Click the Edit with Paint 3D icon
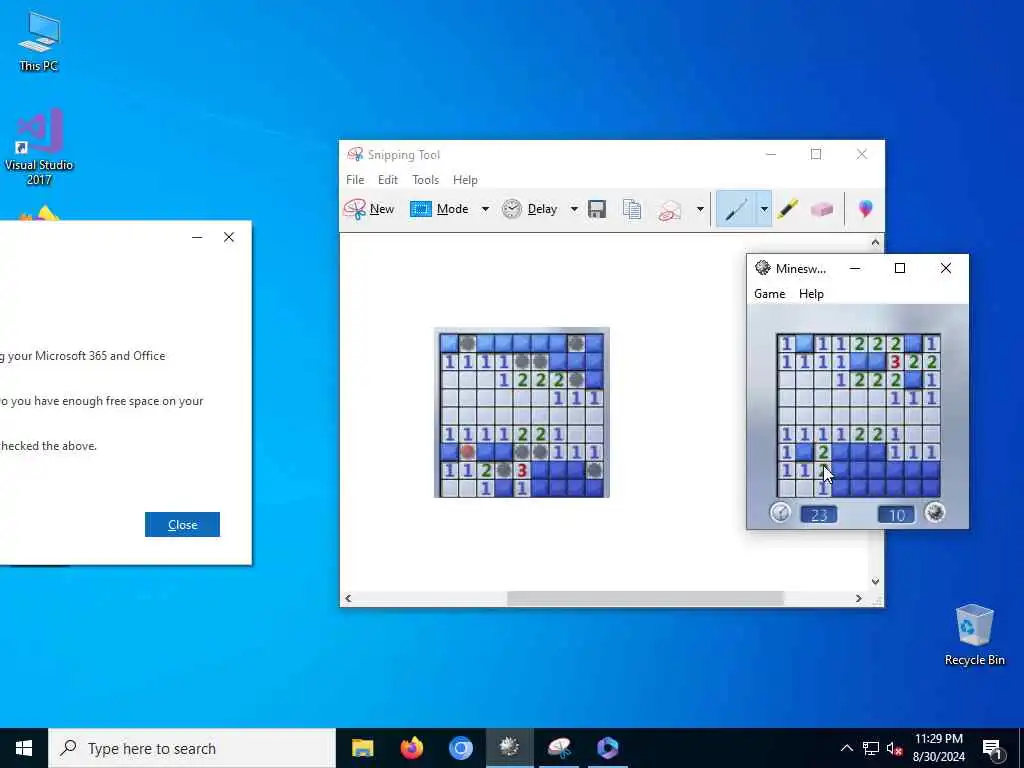 pyautogui.click(x=865, y=209)
